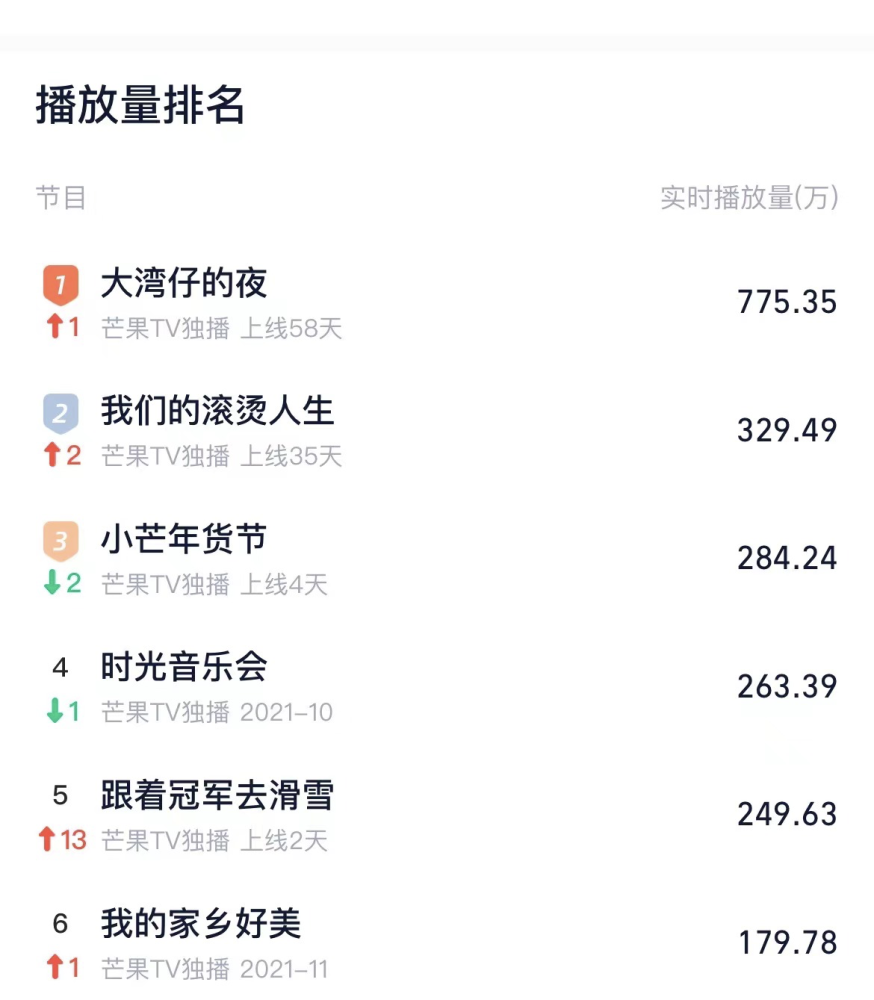This screenshot has height=1000, width=874.
Task: Open the show 跟着冠军去滑雪
Action: pyautogui.click(x=218, y=795)
